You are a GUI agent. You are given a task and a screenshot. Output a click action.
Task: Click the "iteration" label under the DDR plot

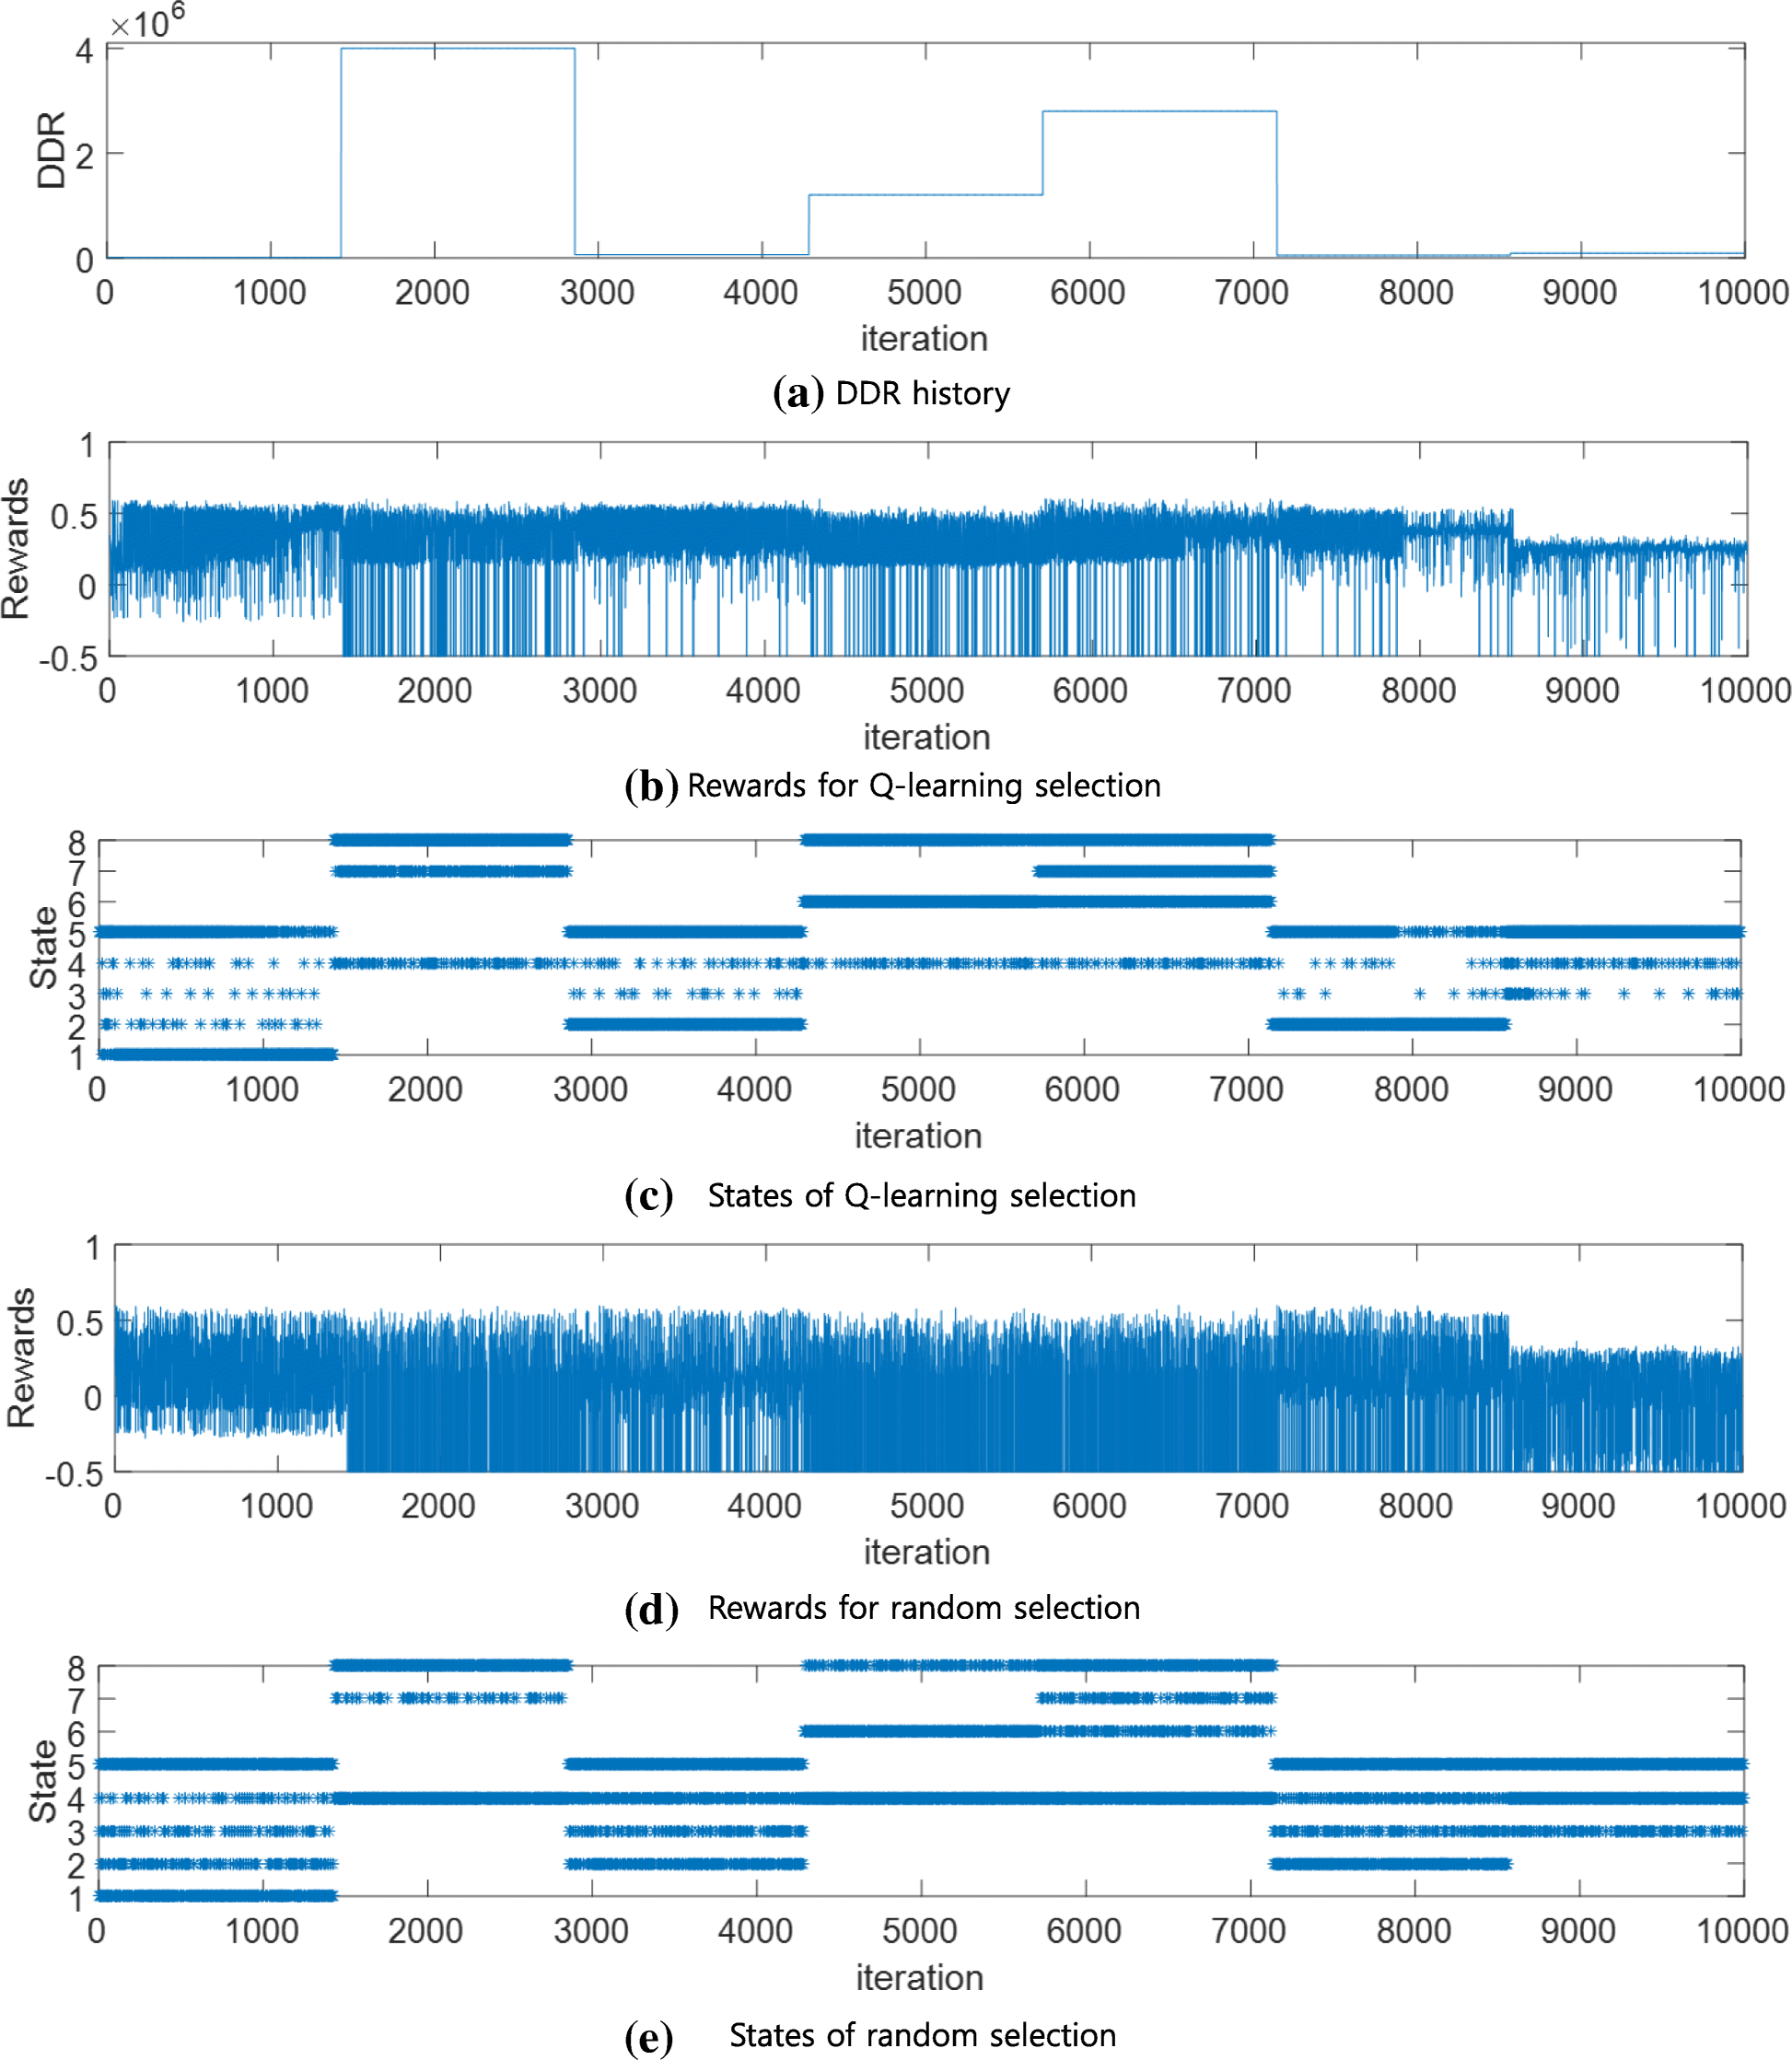(x=924, y=339)
